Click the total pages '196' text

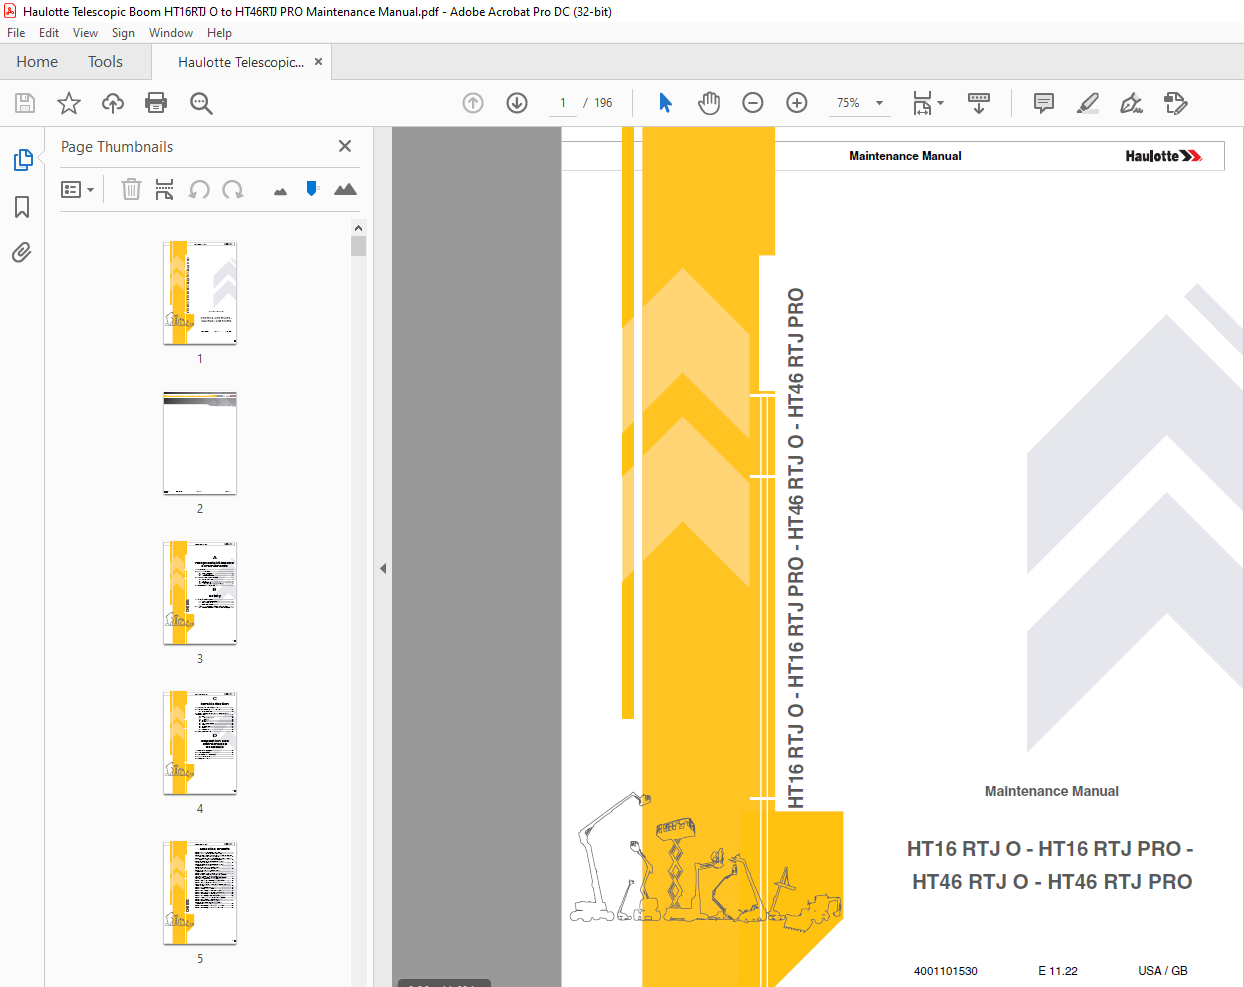pyautogui.click(x=603, y=103)
